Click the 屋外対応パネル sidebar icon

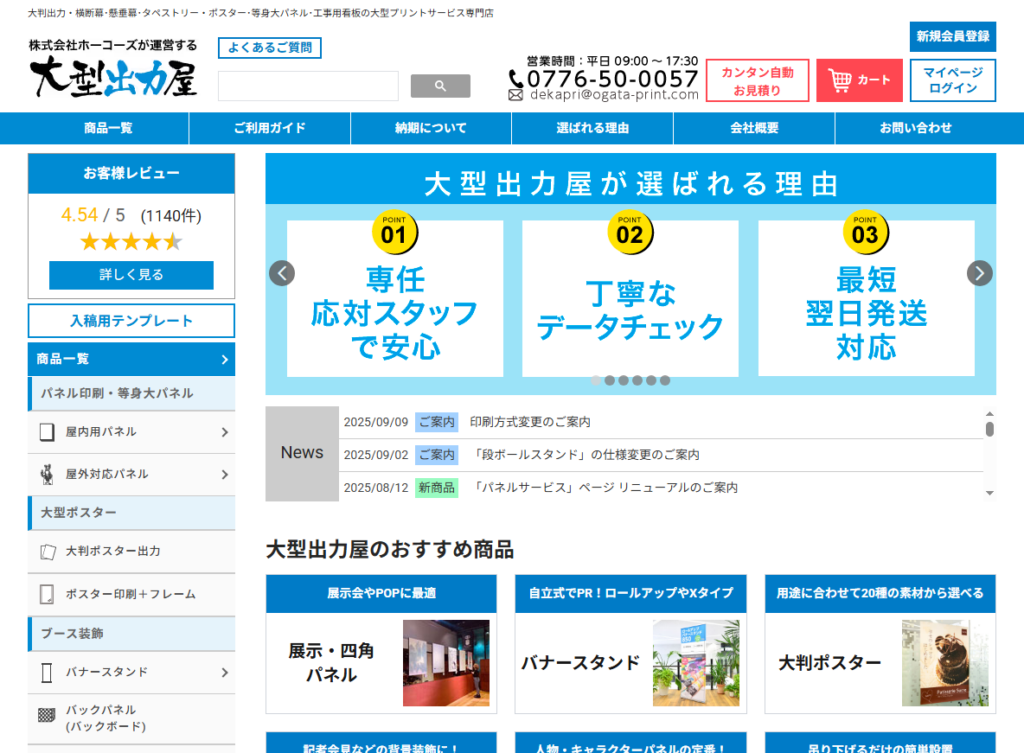point(46,474)
